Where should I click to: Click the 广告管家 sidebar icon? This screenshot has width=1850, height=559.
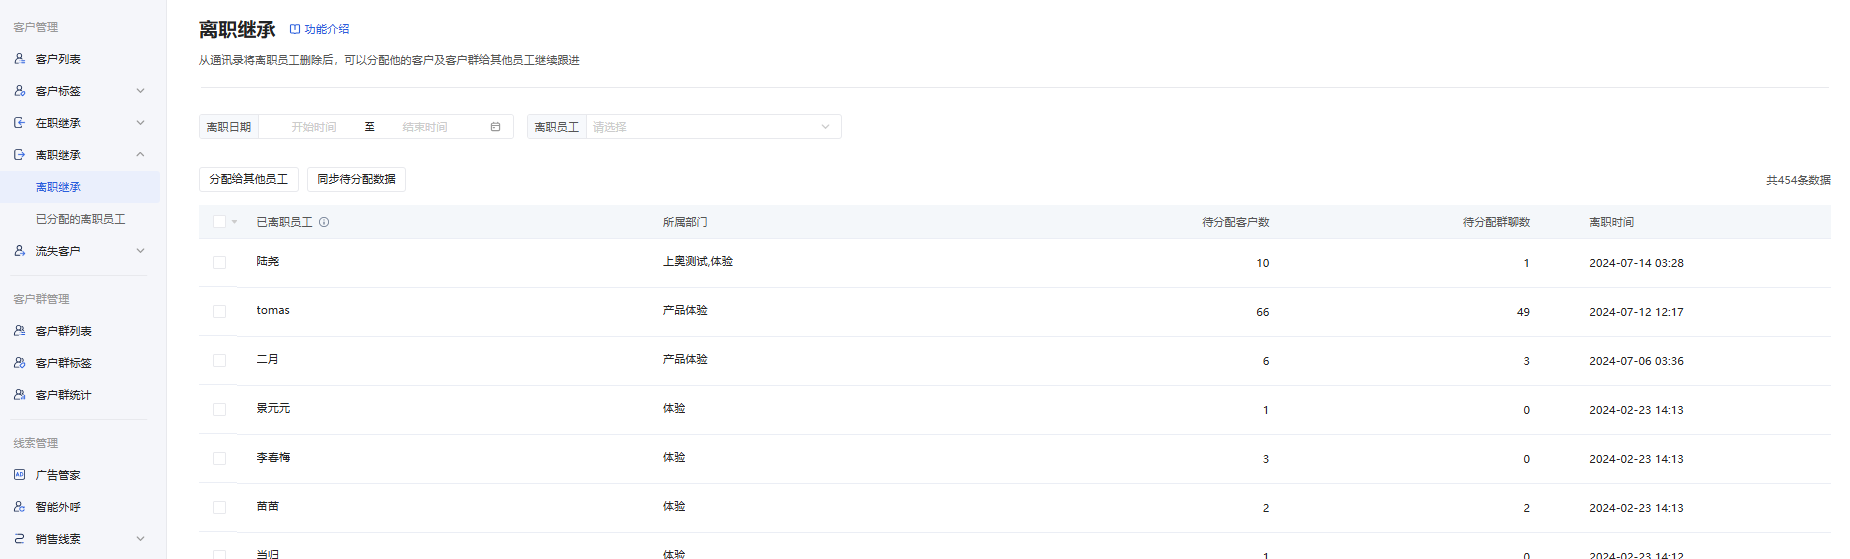[19, 475]
